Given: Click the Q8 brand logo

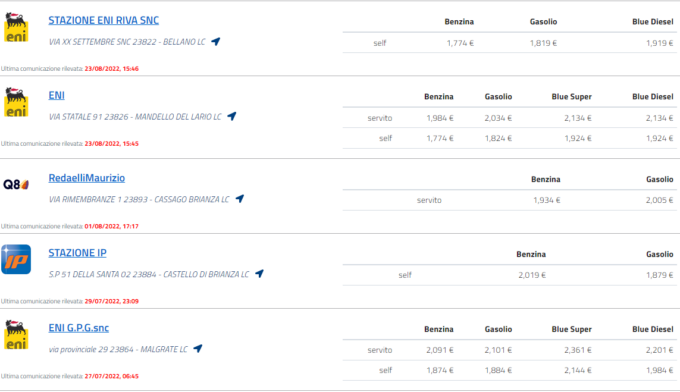Looking at the screenshot, I should (16, 185).
